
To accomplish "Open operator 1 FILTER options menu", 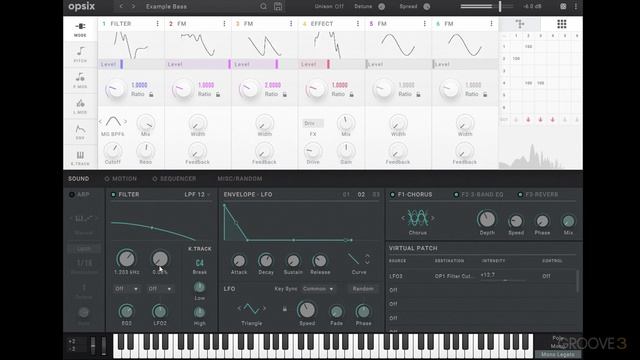I will tap(158, 24).
